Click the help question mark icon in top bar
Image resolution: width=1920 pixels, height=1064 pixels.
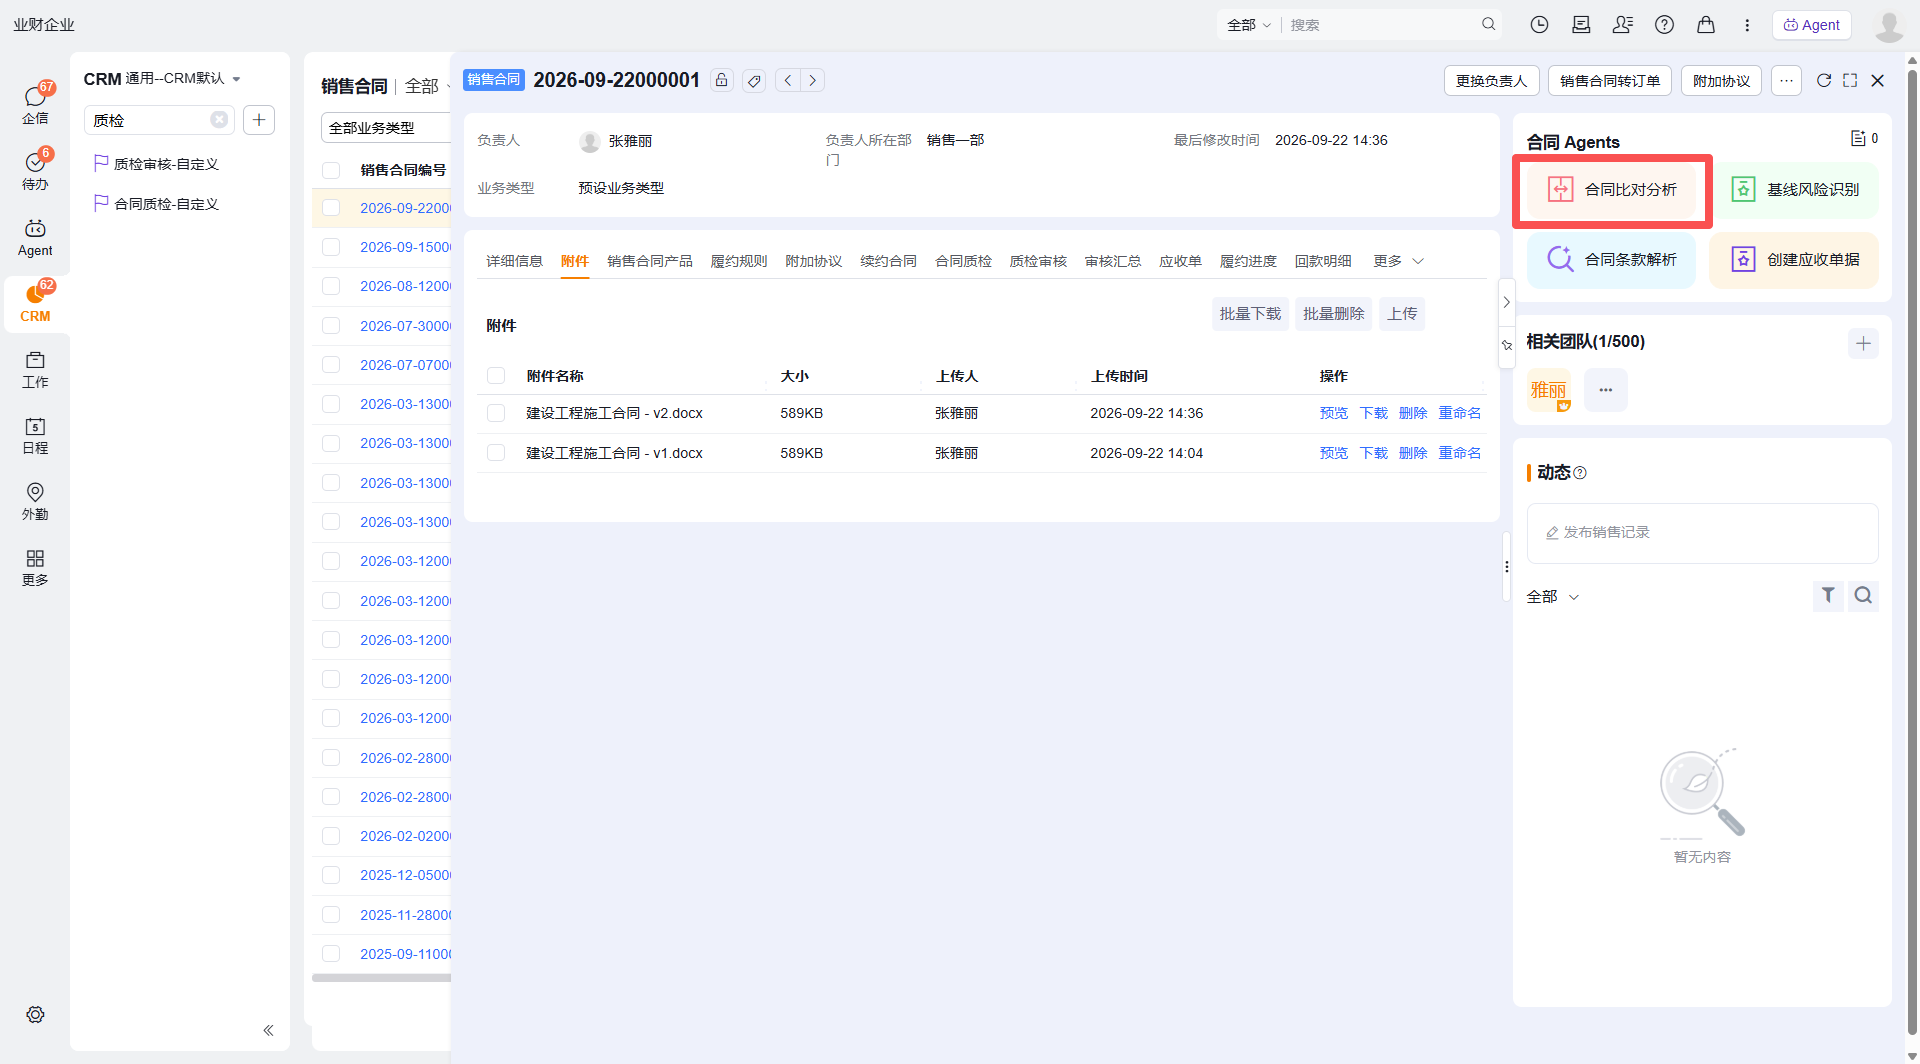(x=1664, y=25)
